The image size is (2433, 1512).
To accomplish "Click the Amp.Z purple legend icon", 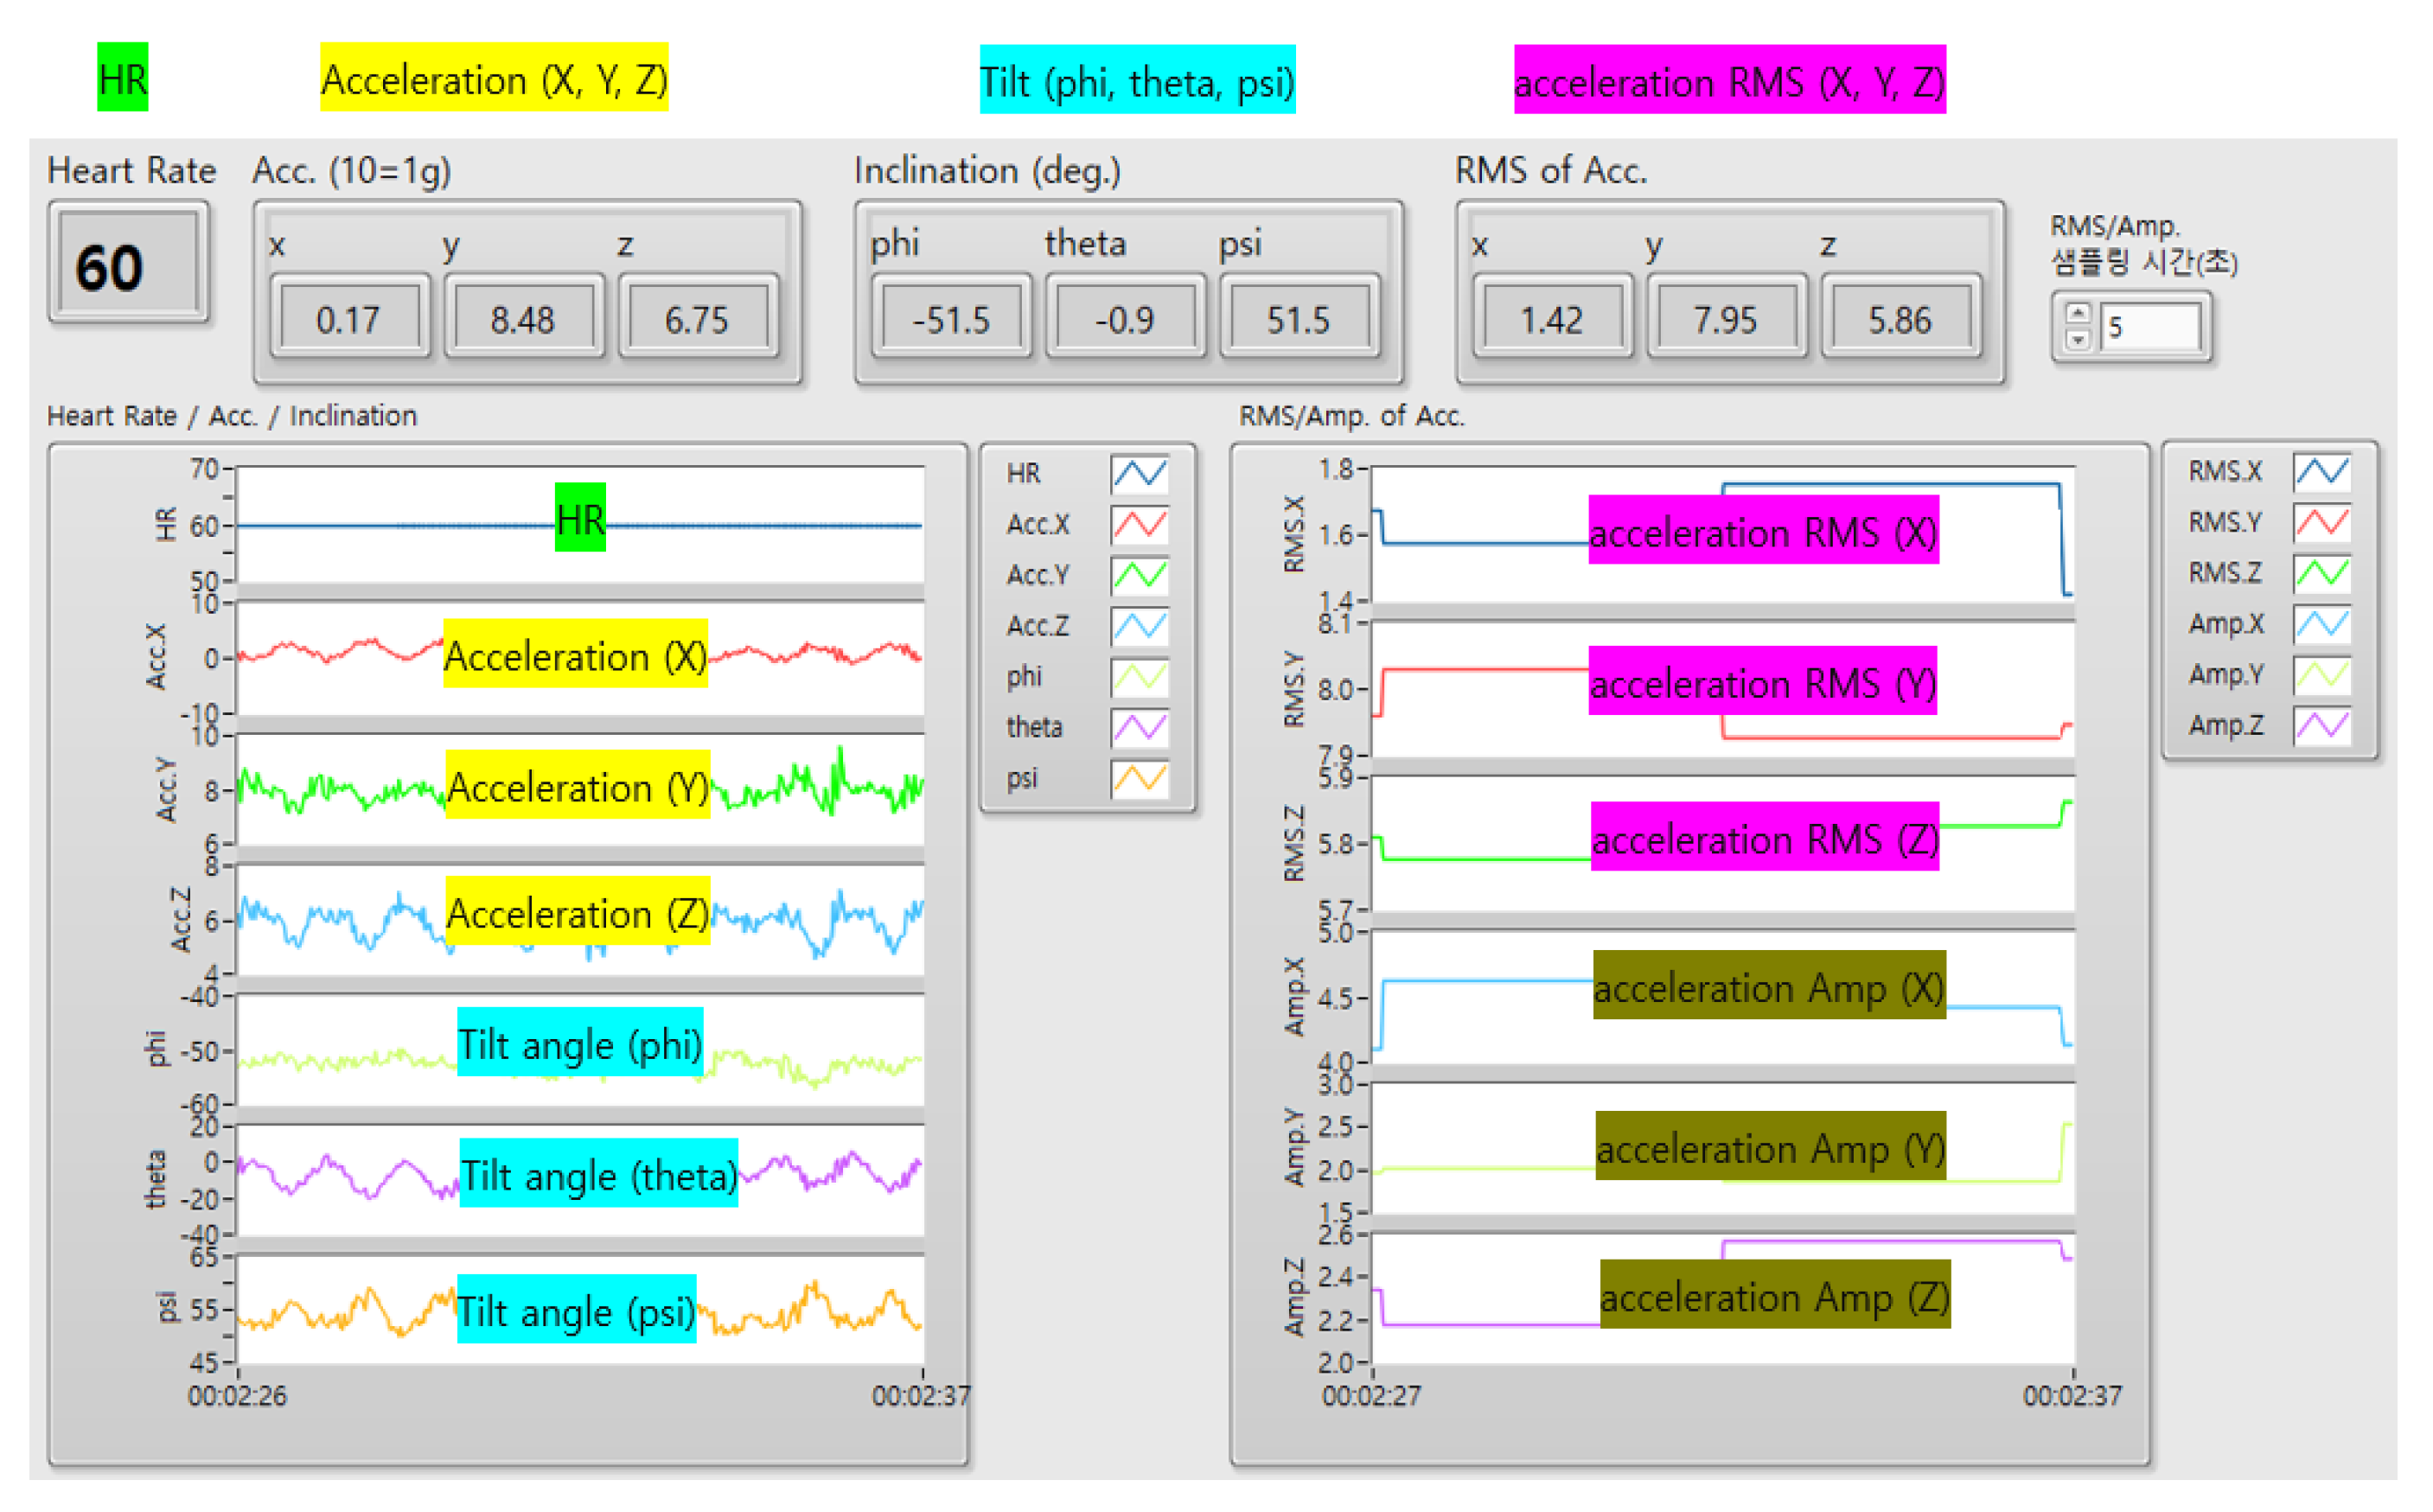I will point(2321,725).
